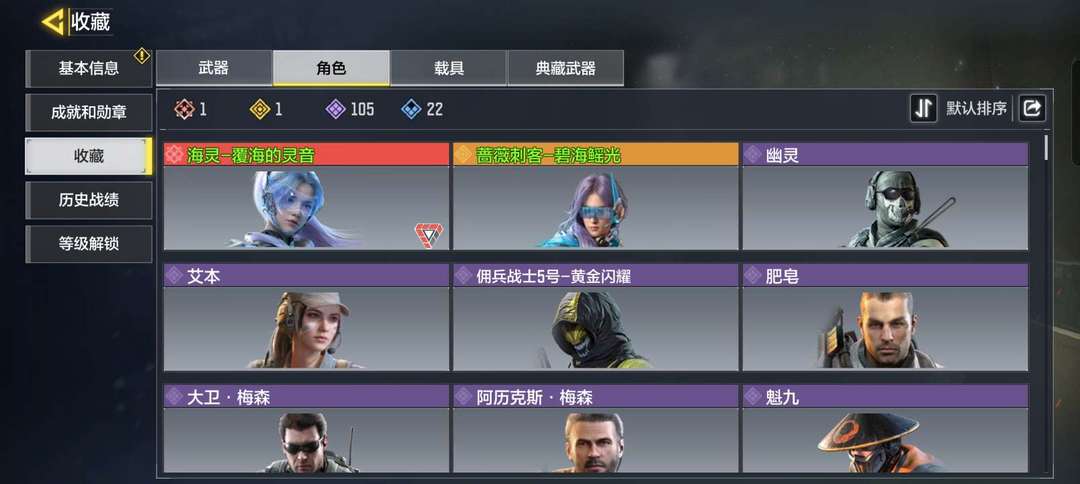The height and width of the screenshot is (484, 1080).
Task: Switch to the 武器 tab
Action: [x=214, y=68]
